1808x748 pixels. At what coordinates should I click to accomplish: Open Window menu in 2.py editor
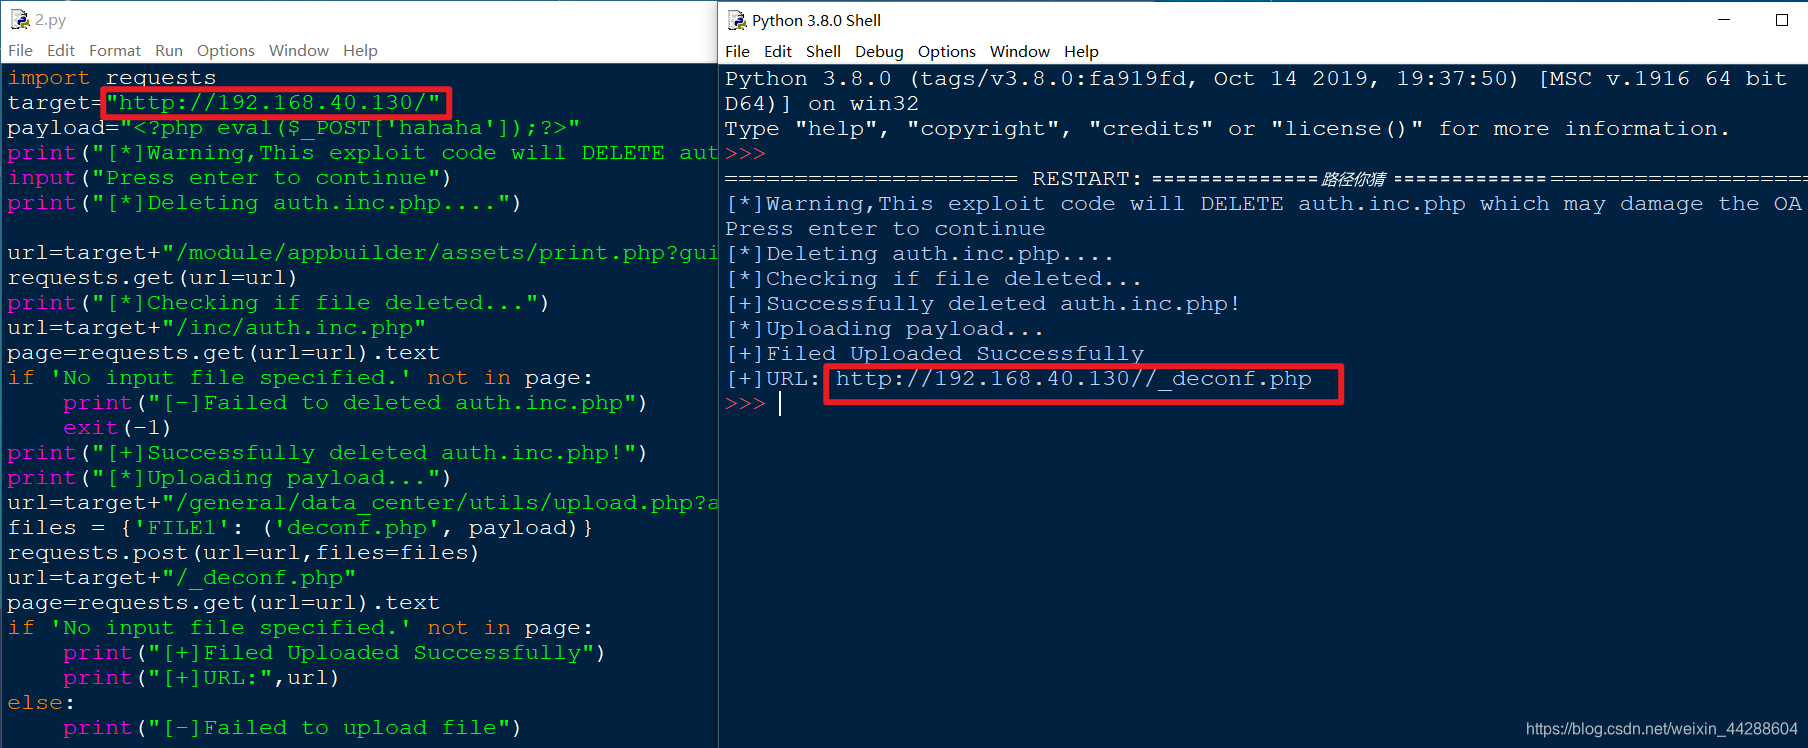coord(299,50)
